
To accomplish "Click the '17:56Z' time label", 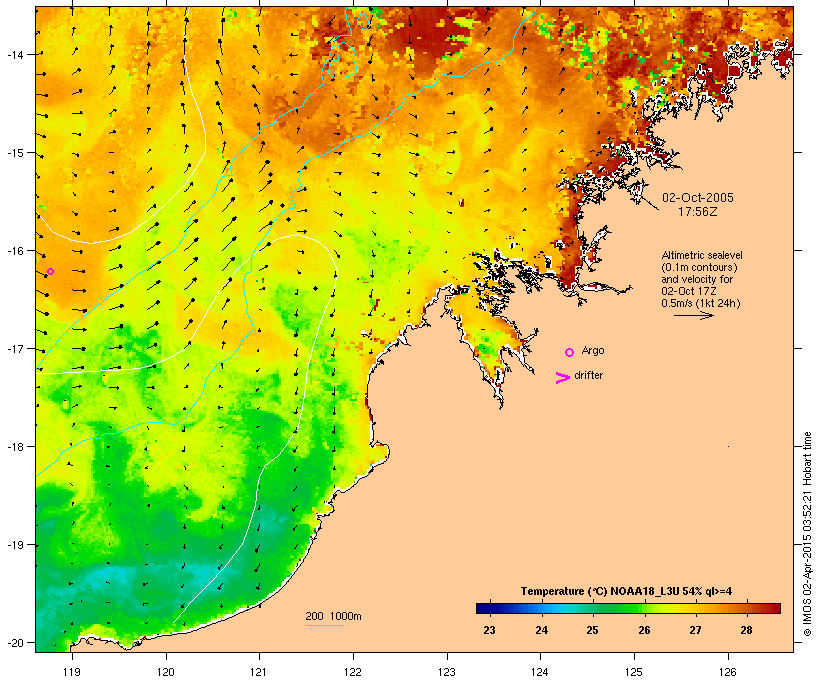I will (698, 212).
